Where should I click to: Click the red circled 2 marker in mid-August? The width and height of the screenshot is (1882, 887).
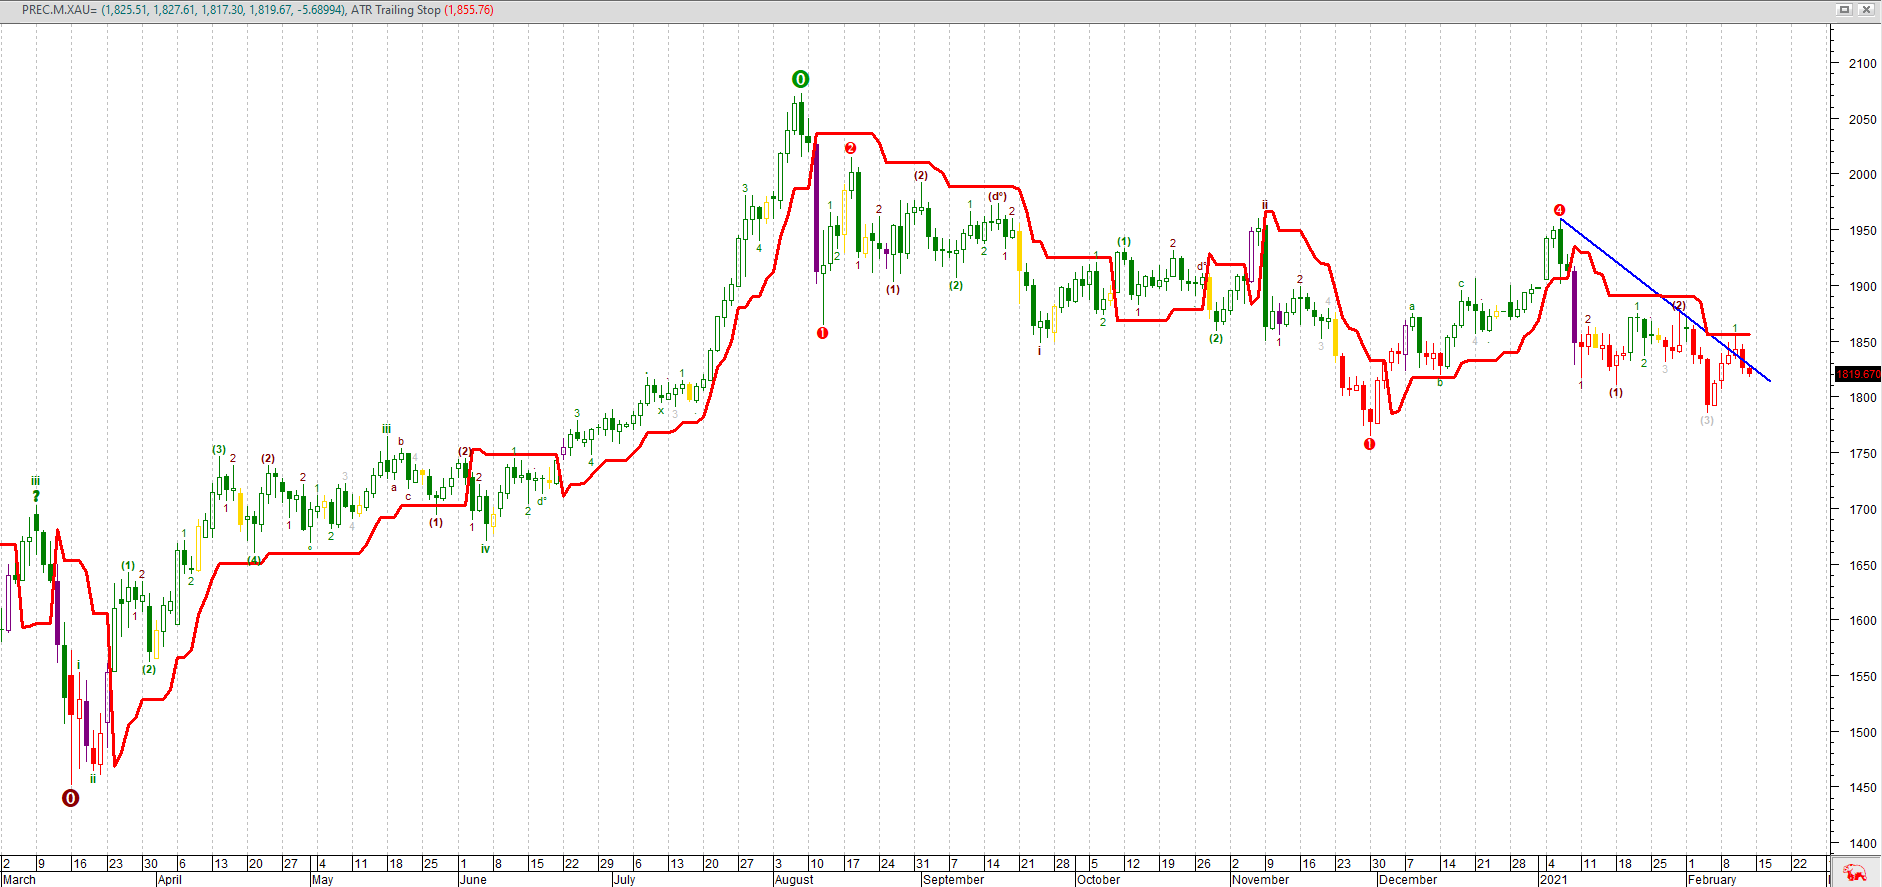(851, 148)
